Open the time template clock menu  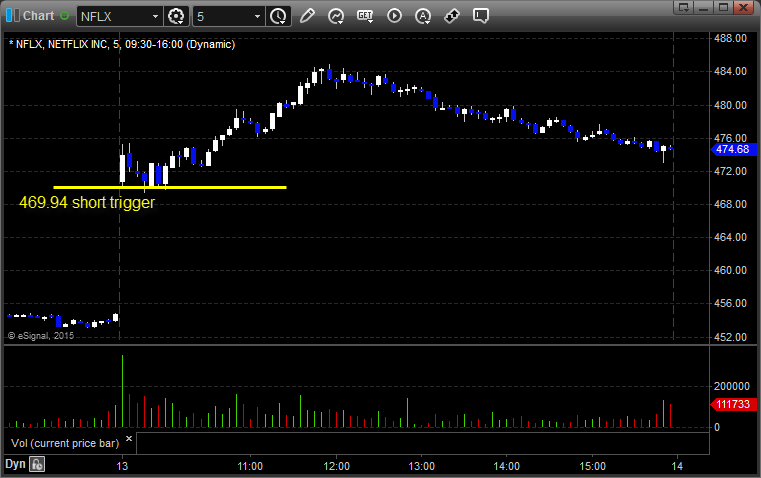click(279, 16)
